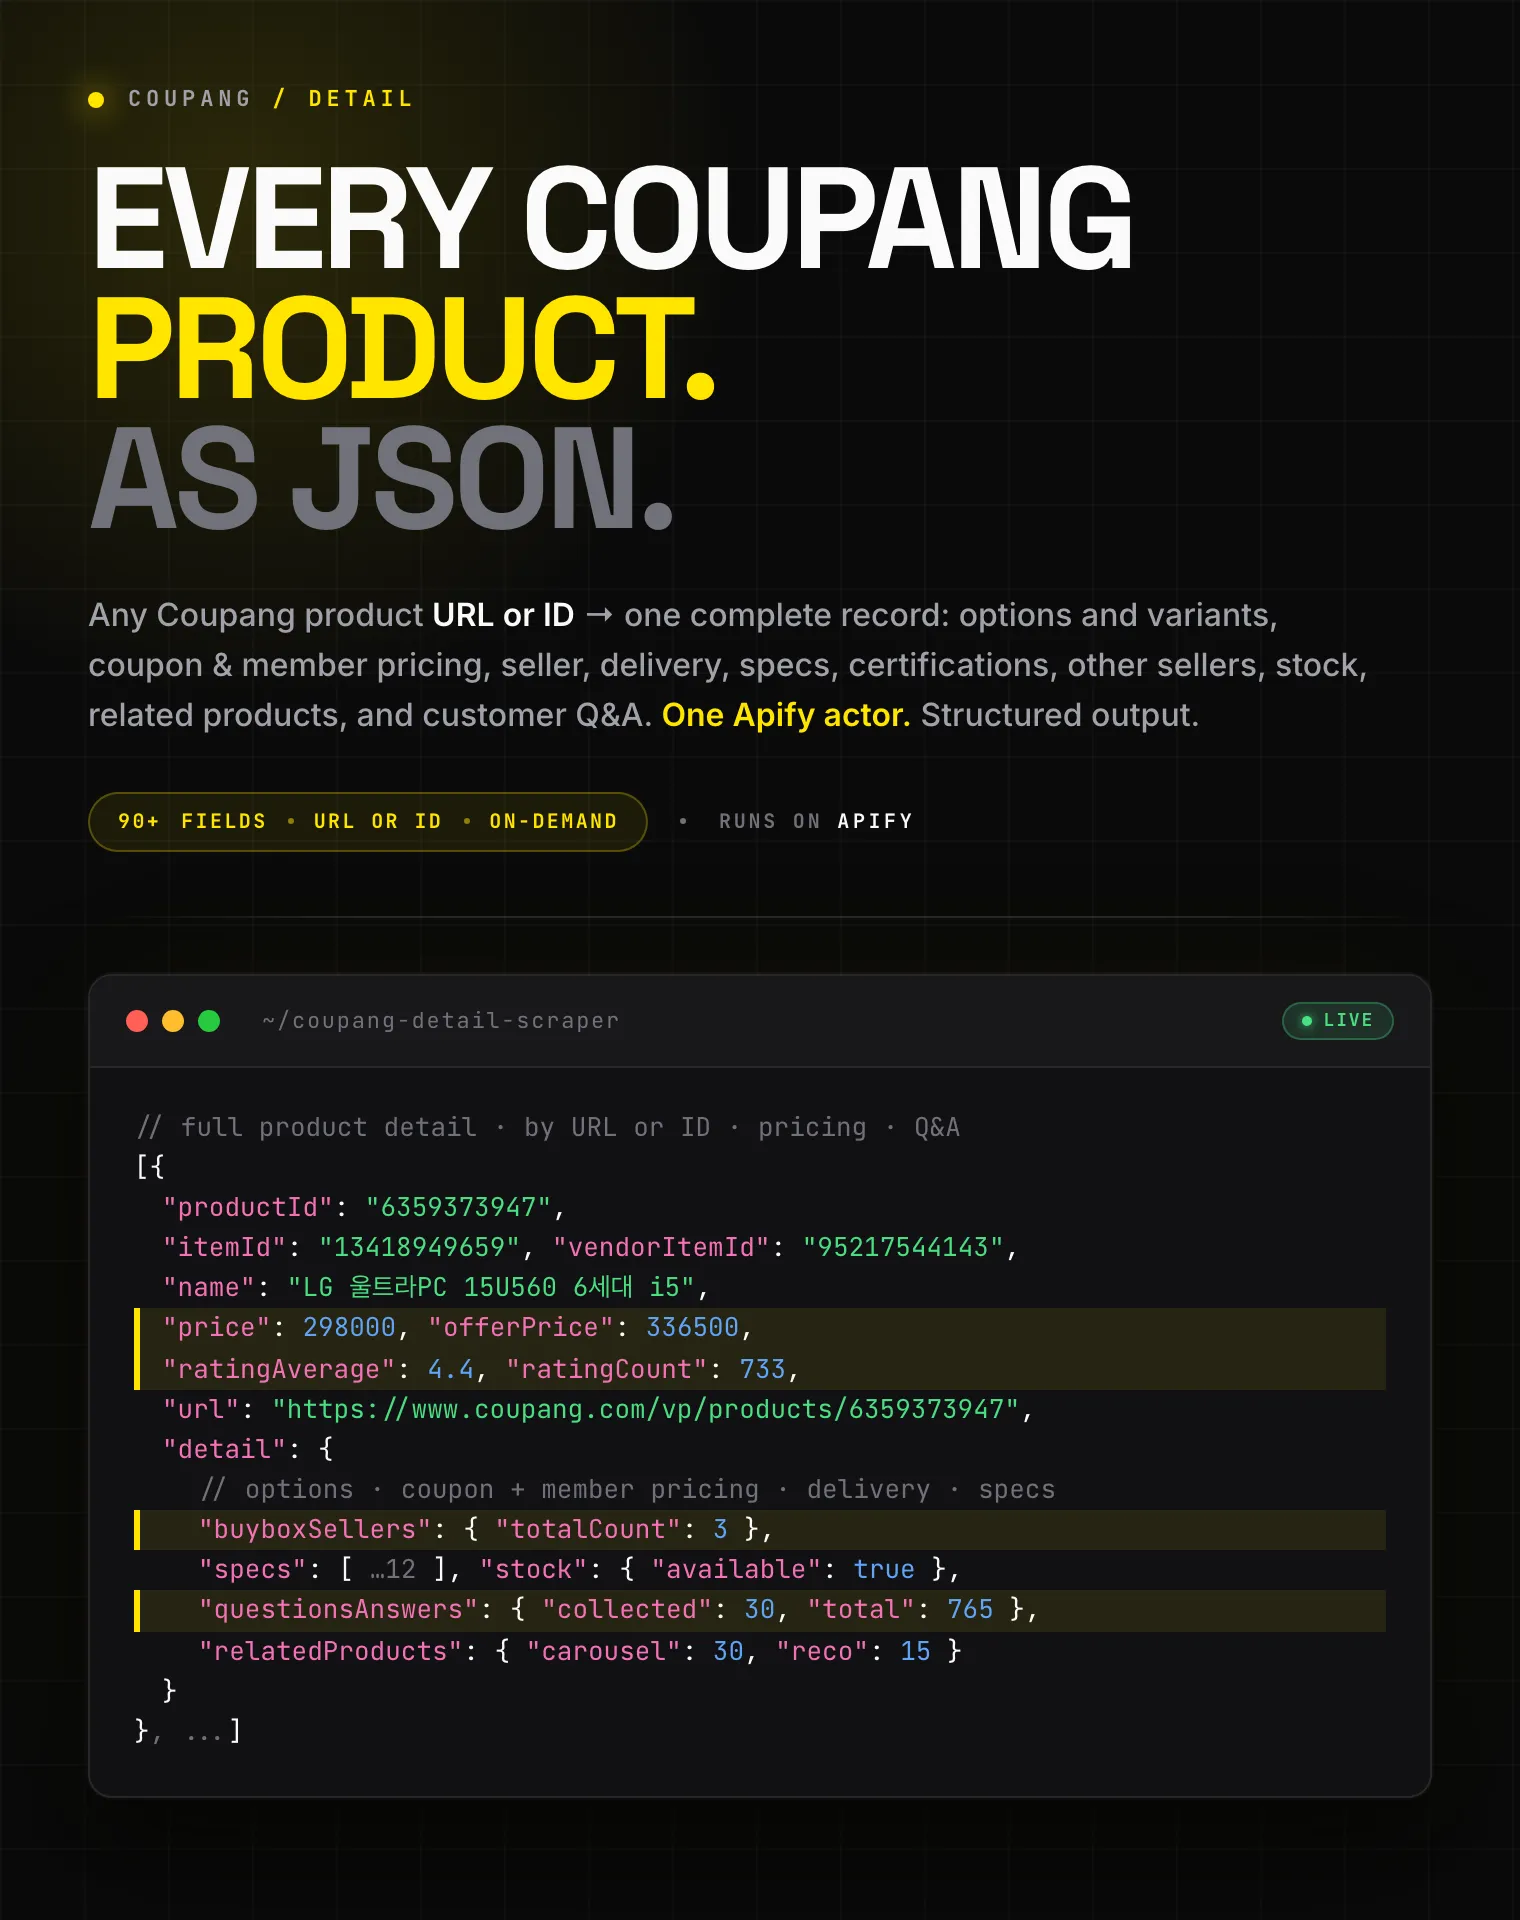Click the red close dot in terminal
The height and width of the screenshot is (1920, 1520).
coord(137,1021)
